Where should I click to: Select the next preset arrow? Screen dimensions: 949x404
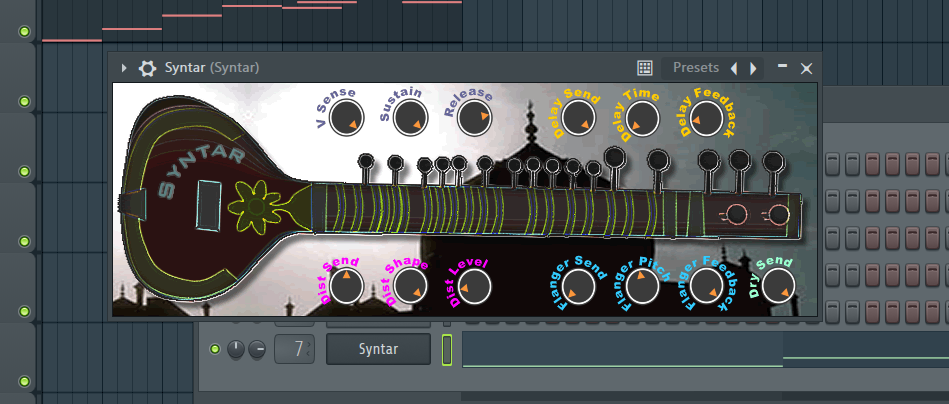click(753, 68)
